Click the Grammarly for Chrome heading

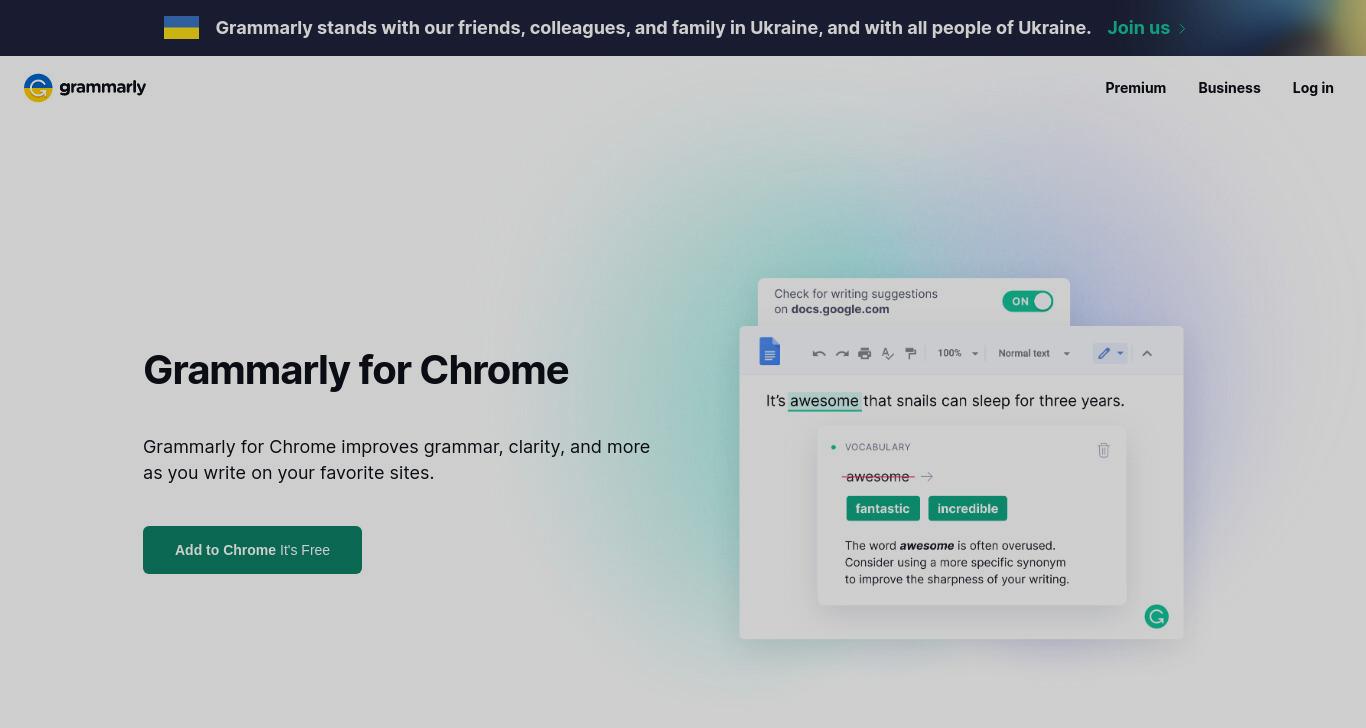356,370
